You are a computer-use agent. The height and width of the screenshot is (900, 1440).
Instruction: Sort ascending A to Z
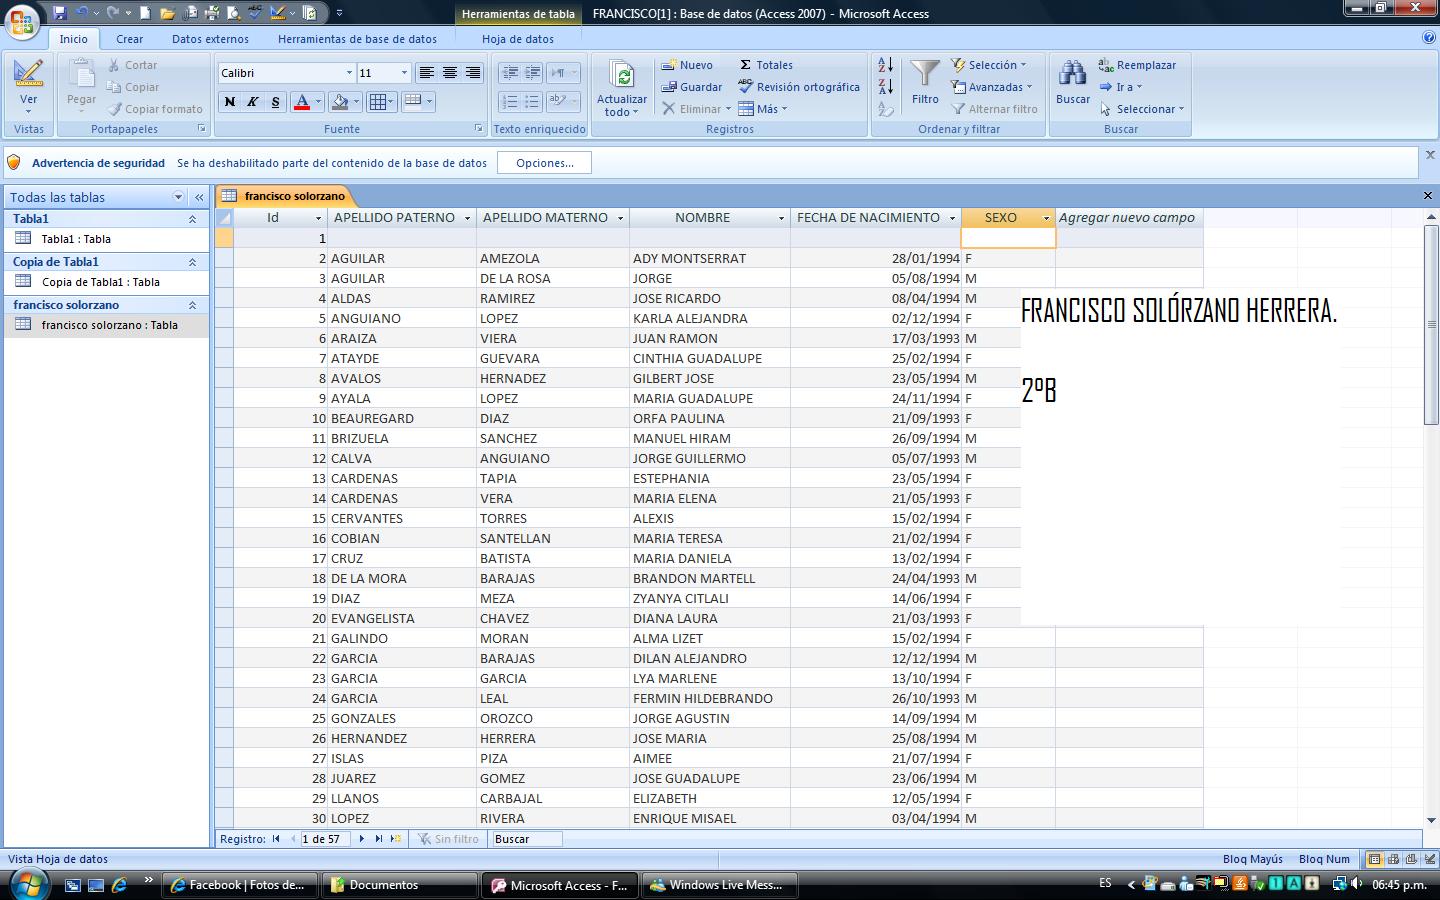coord(886,65)
